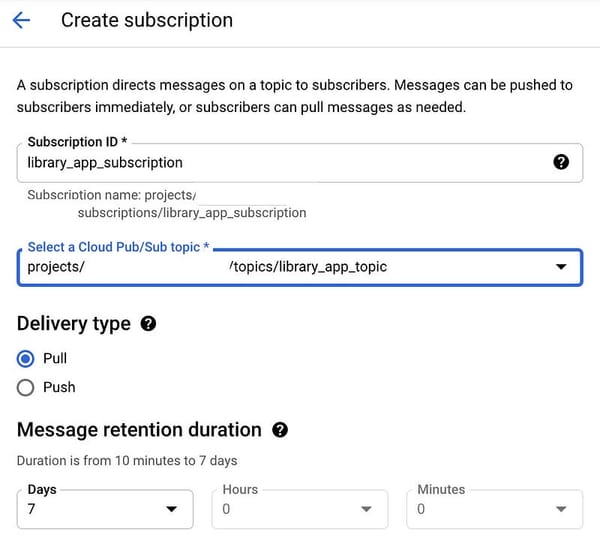
Task: Go back using the left arrow
Action: [x=21, y=20]
